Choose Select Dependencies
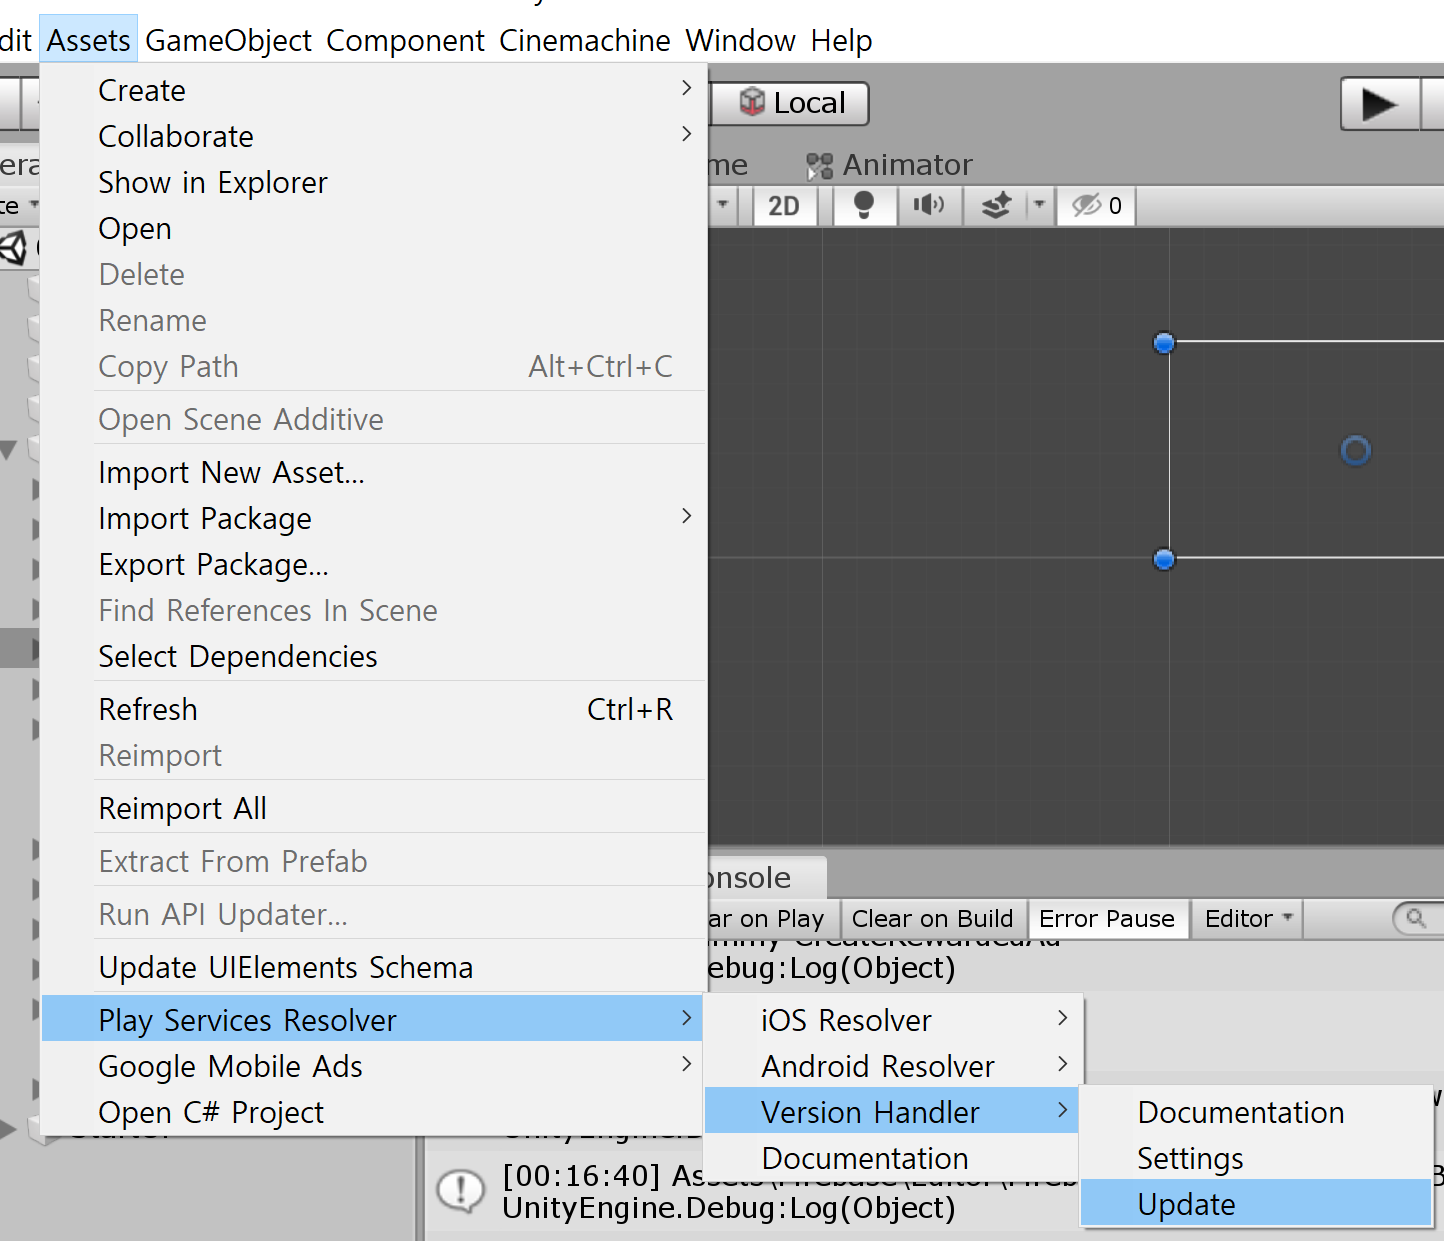This screenshot has height=1241, width=1444. pos(374,656)
